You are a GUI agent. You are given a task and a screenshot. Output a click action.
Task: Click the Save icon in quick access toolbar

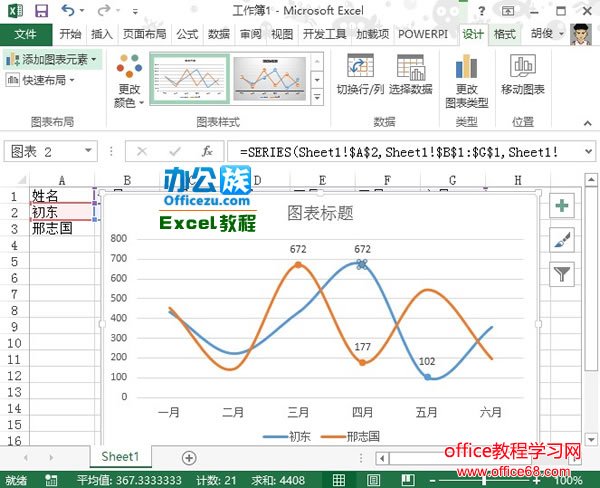[x=41, y=11]
